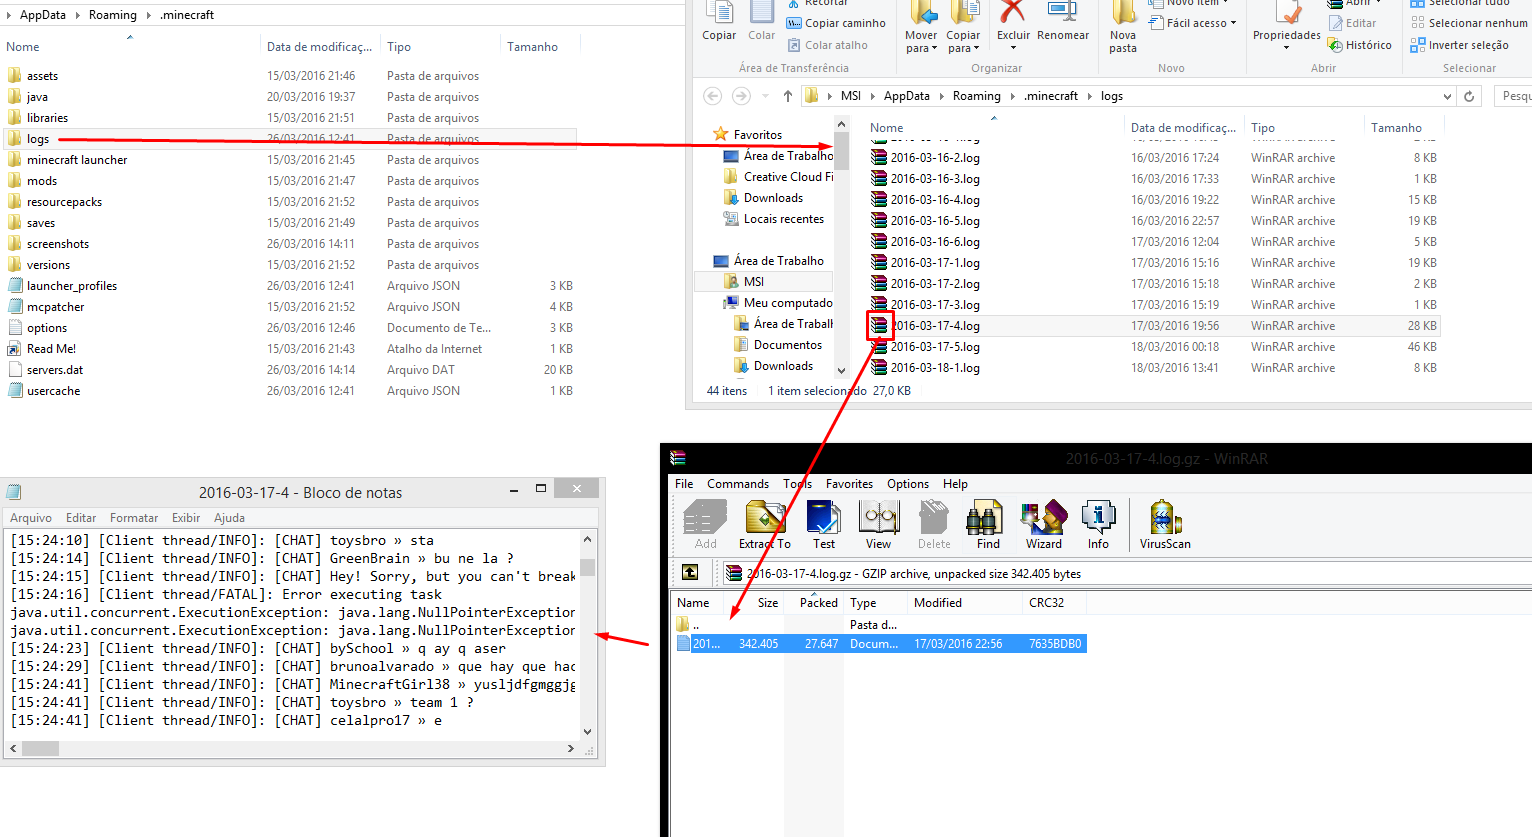The height and width of the screenshot is (837, 1532).
Task: Open Notepad Ajuda menu
Action: point(229,518)
